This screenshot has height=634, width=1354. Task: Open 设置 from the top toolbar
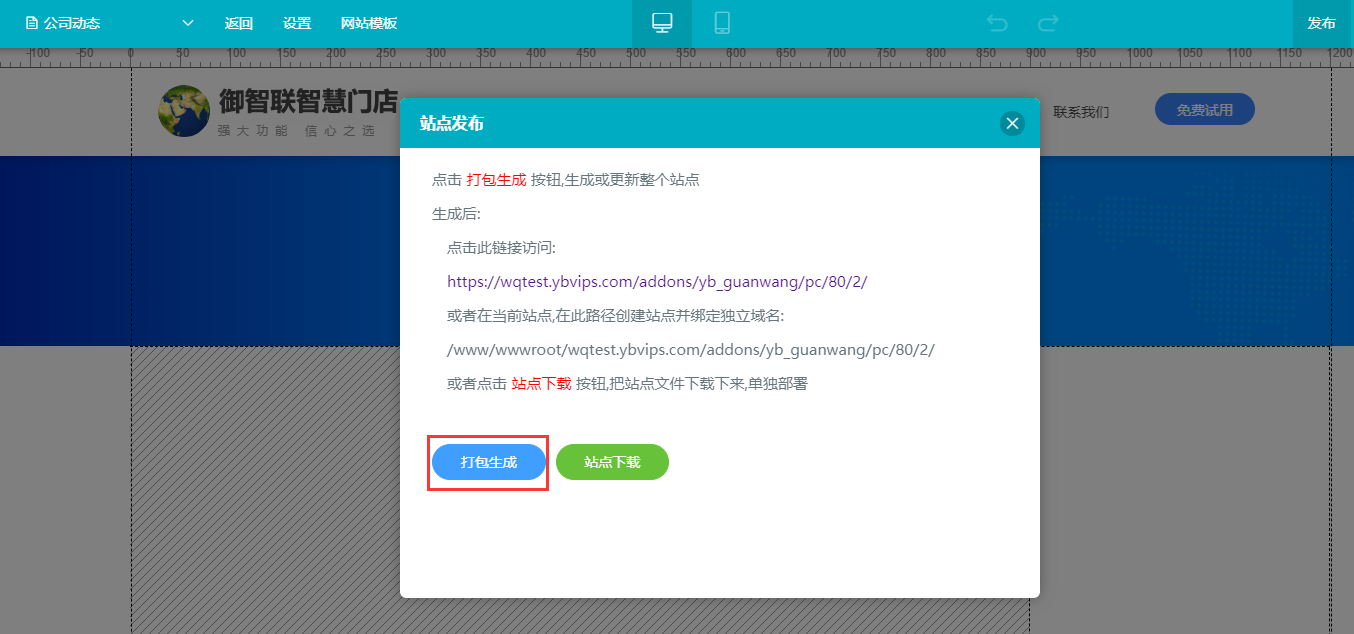click(297, 23)
